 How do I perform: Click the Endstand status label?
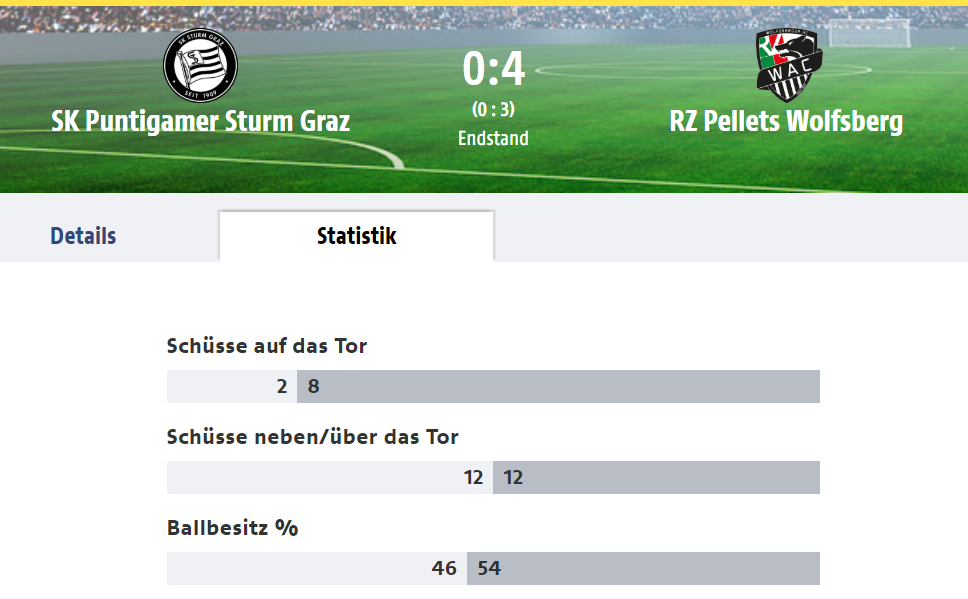click(x=493, y=138)
